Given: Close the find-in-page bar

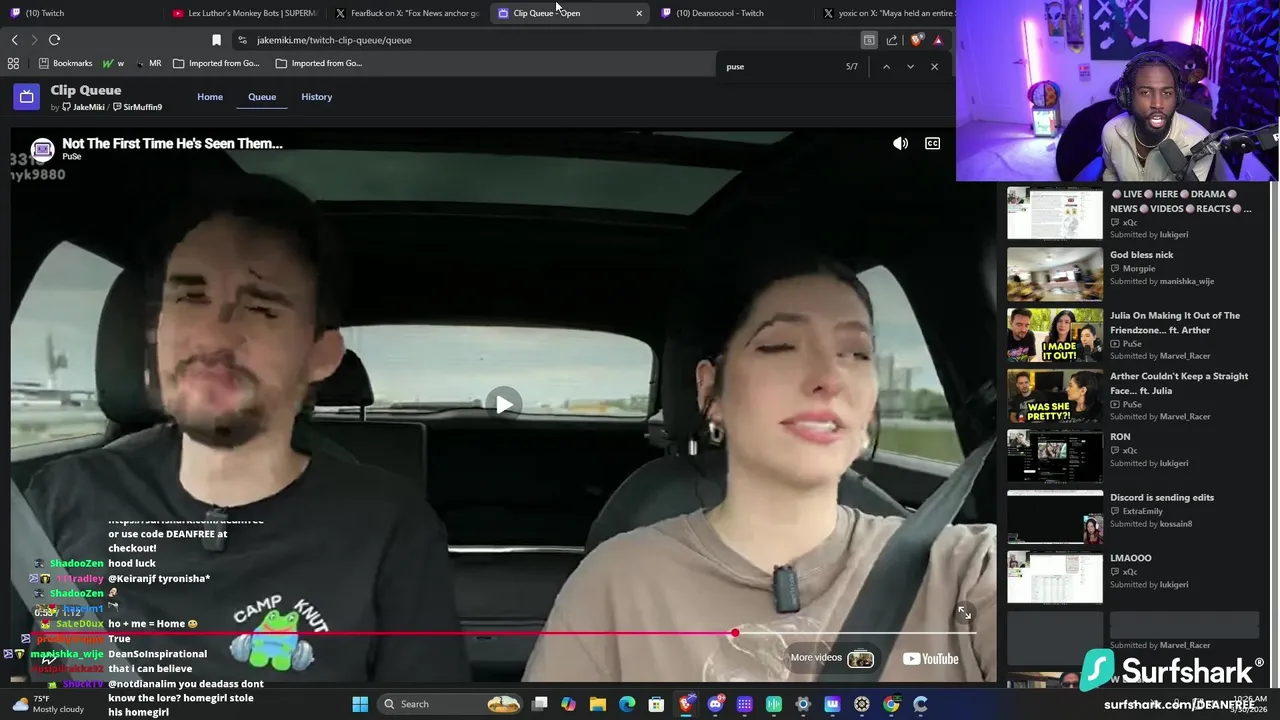Looking at the screenshot, I should pos(934,67).
